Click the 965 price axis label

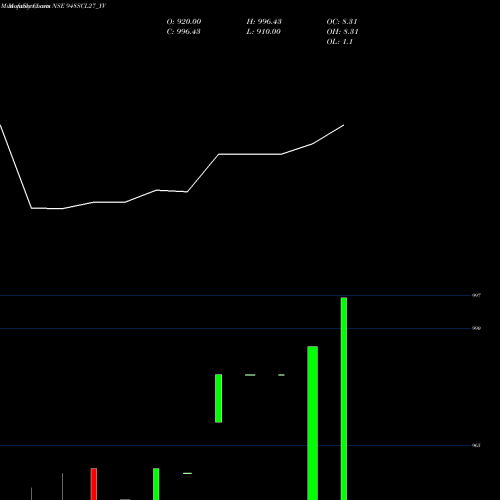click(x=476, y=445)
